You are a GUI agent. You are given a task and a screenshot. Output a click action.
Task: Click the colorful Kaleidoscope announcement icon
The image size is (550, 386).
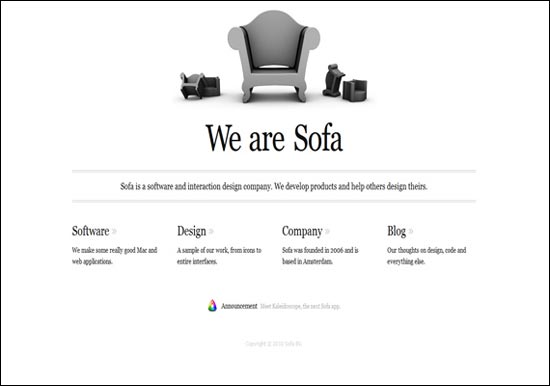(212, 306)
